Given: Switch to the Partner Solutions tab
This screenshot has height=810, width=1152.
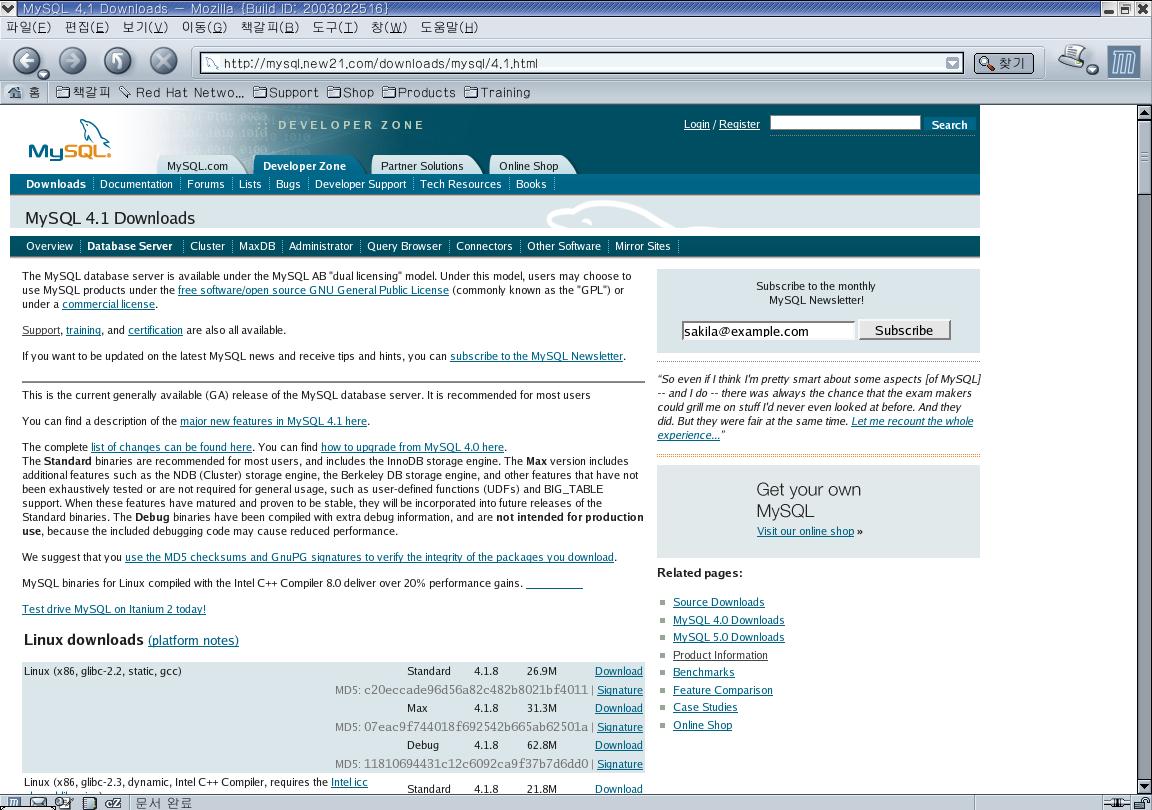Looking at the screenshot, I should pos(422,166).
